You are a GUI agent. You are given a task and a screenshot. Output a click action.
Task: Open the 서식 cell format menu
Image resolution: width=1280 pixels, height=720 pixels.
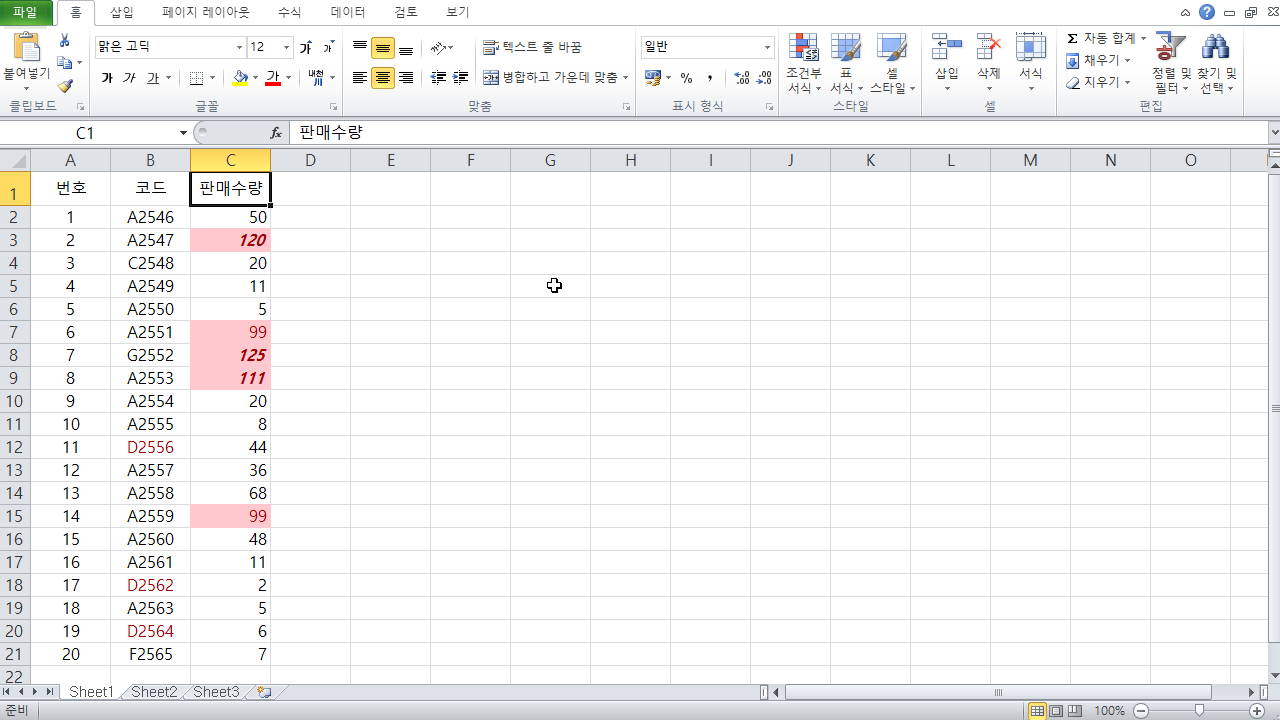coord(1031,63)
